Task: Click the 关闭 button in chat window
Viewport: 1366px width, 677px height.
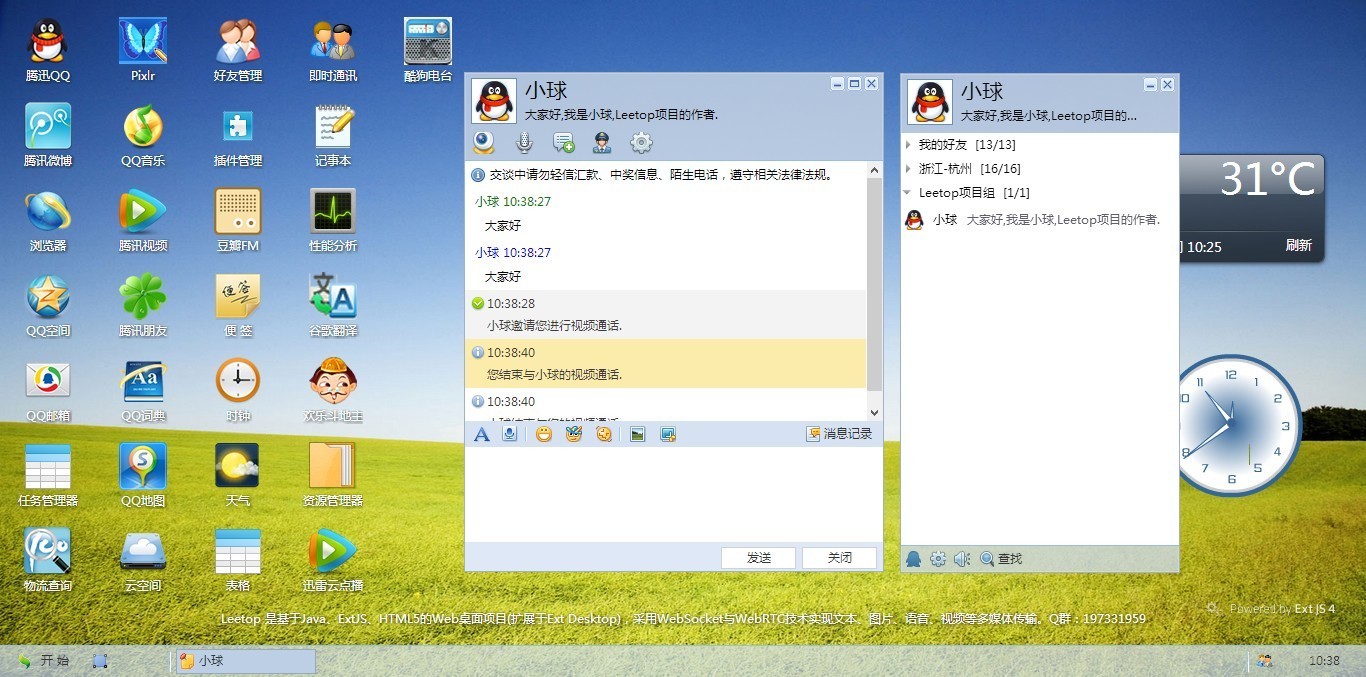Action: 839,558
